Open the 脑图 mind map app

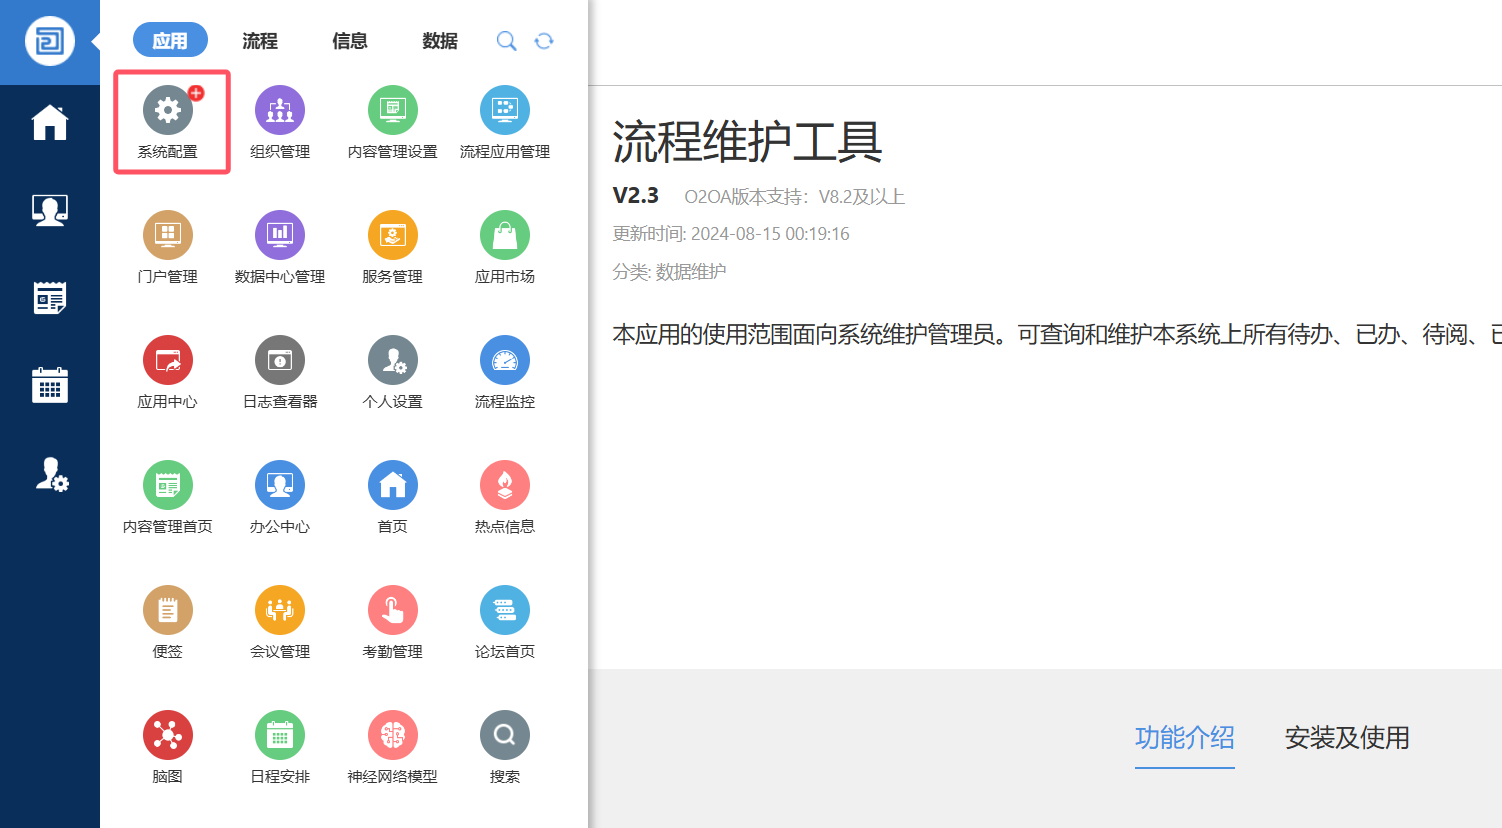pos(168,736)
